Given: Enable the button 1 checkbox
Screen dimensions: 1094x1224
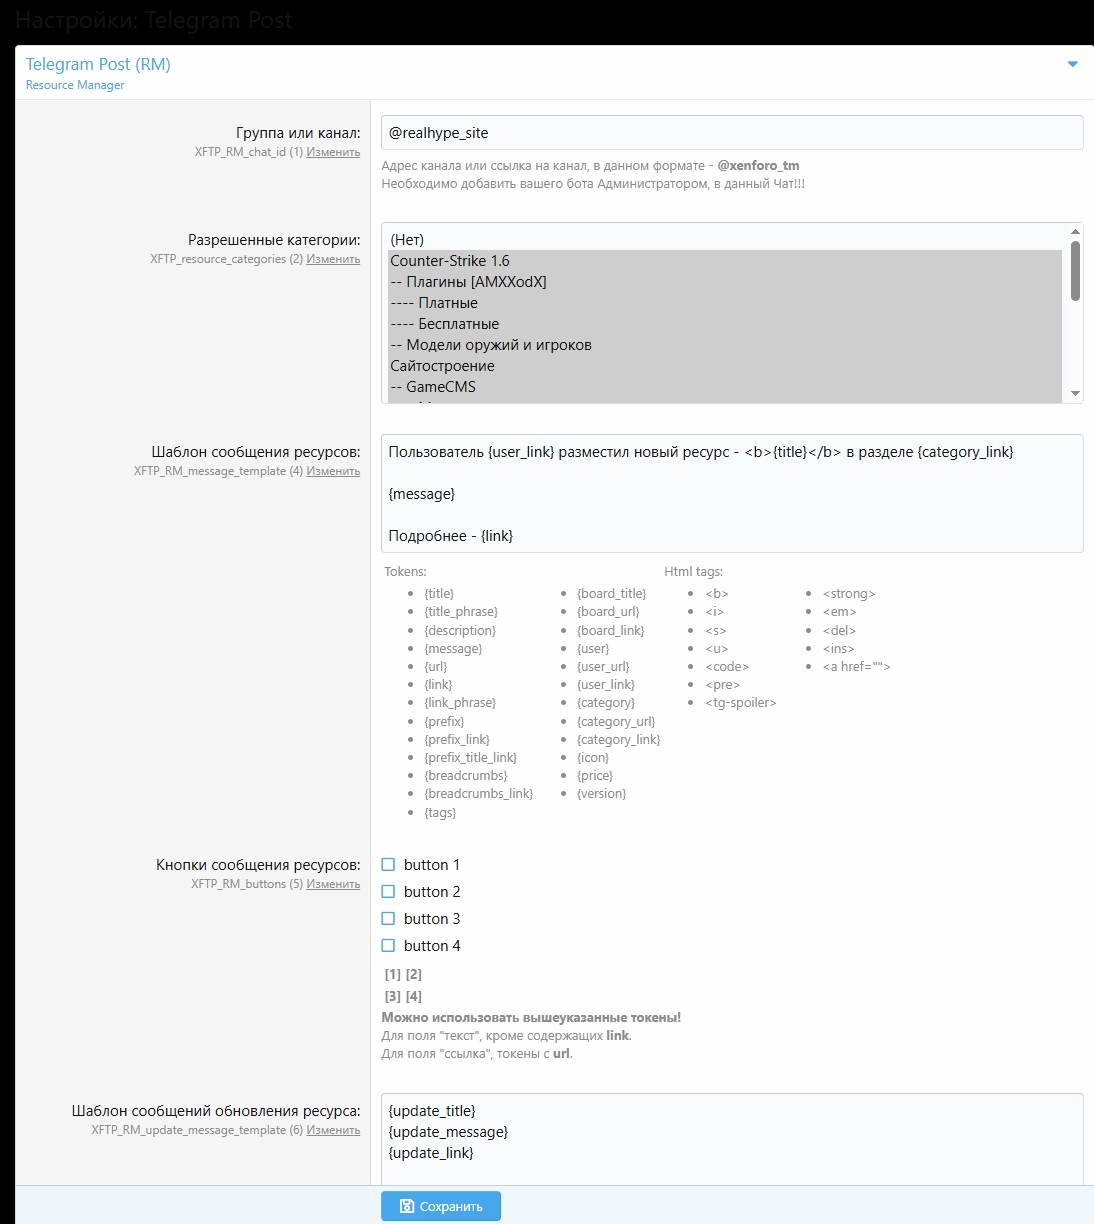Looking at the screenshot, I should (389, 865).
